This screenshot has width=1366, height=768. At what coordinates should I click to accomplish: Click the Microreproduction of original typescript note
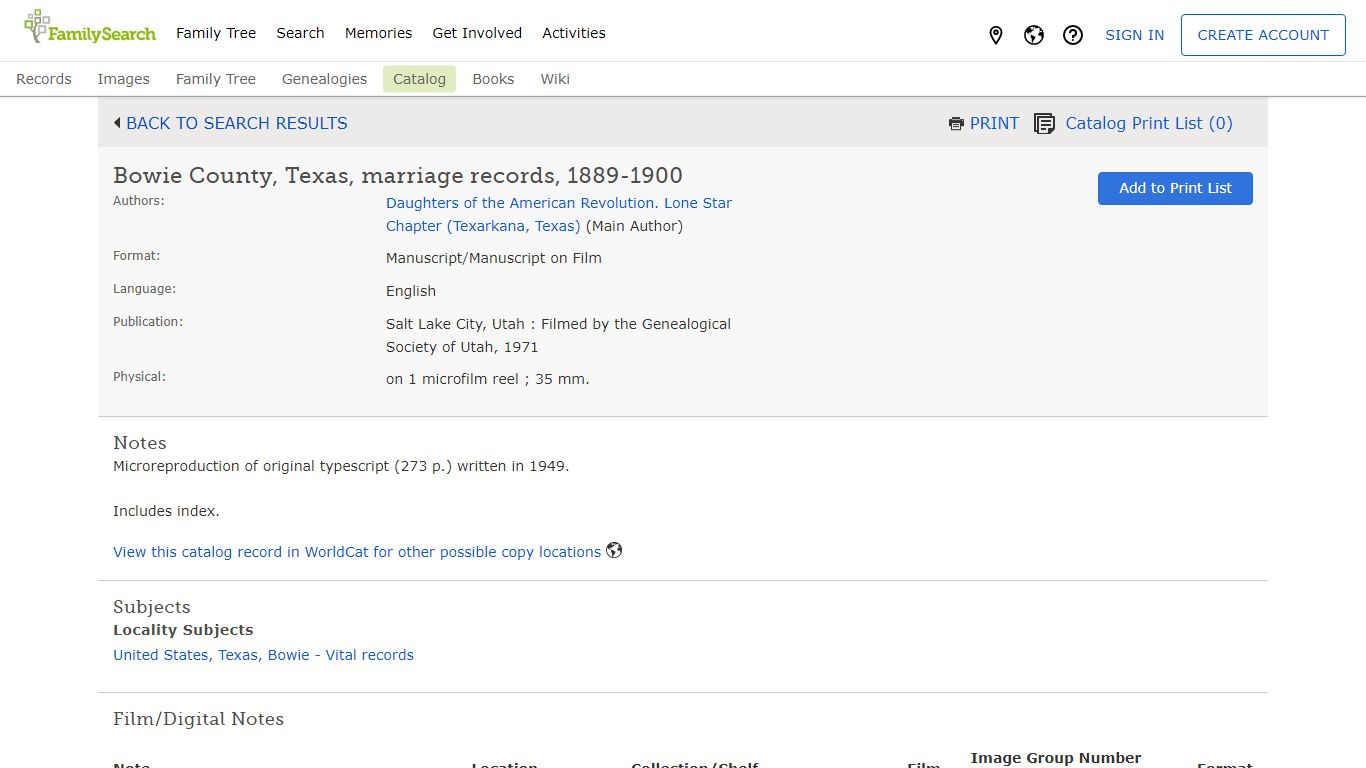341,466
